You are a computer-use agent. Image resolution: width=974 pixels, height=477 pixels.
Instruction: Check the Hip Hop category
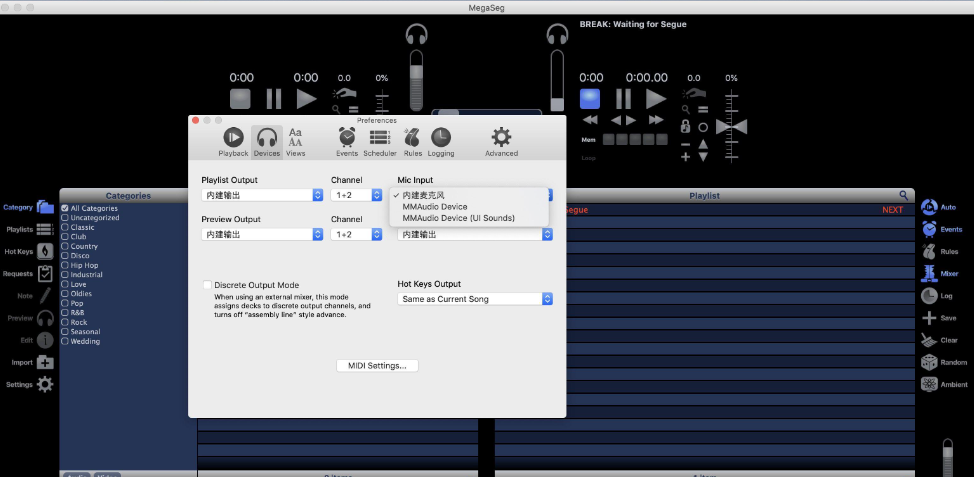(x=65, y=265)
